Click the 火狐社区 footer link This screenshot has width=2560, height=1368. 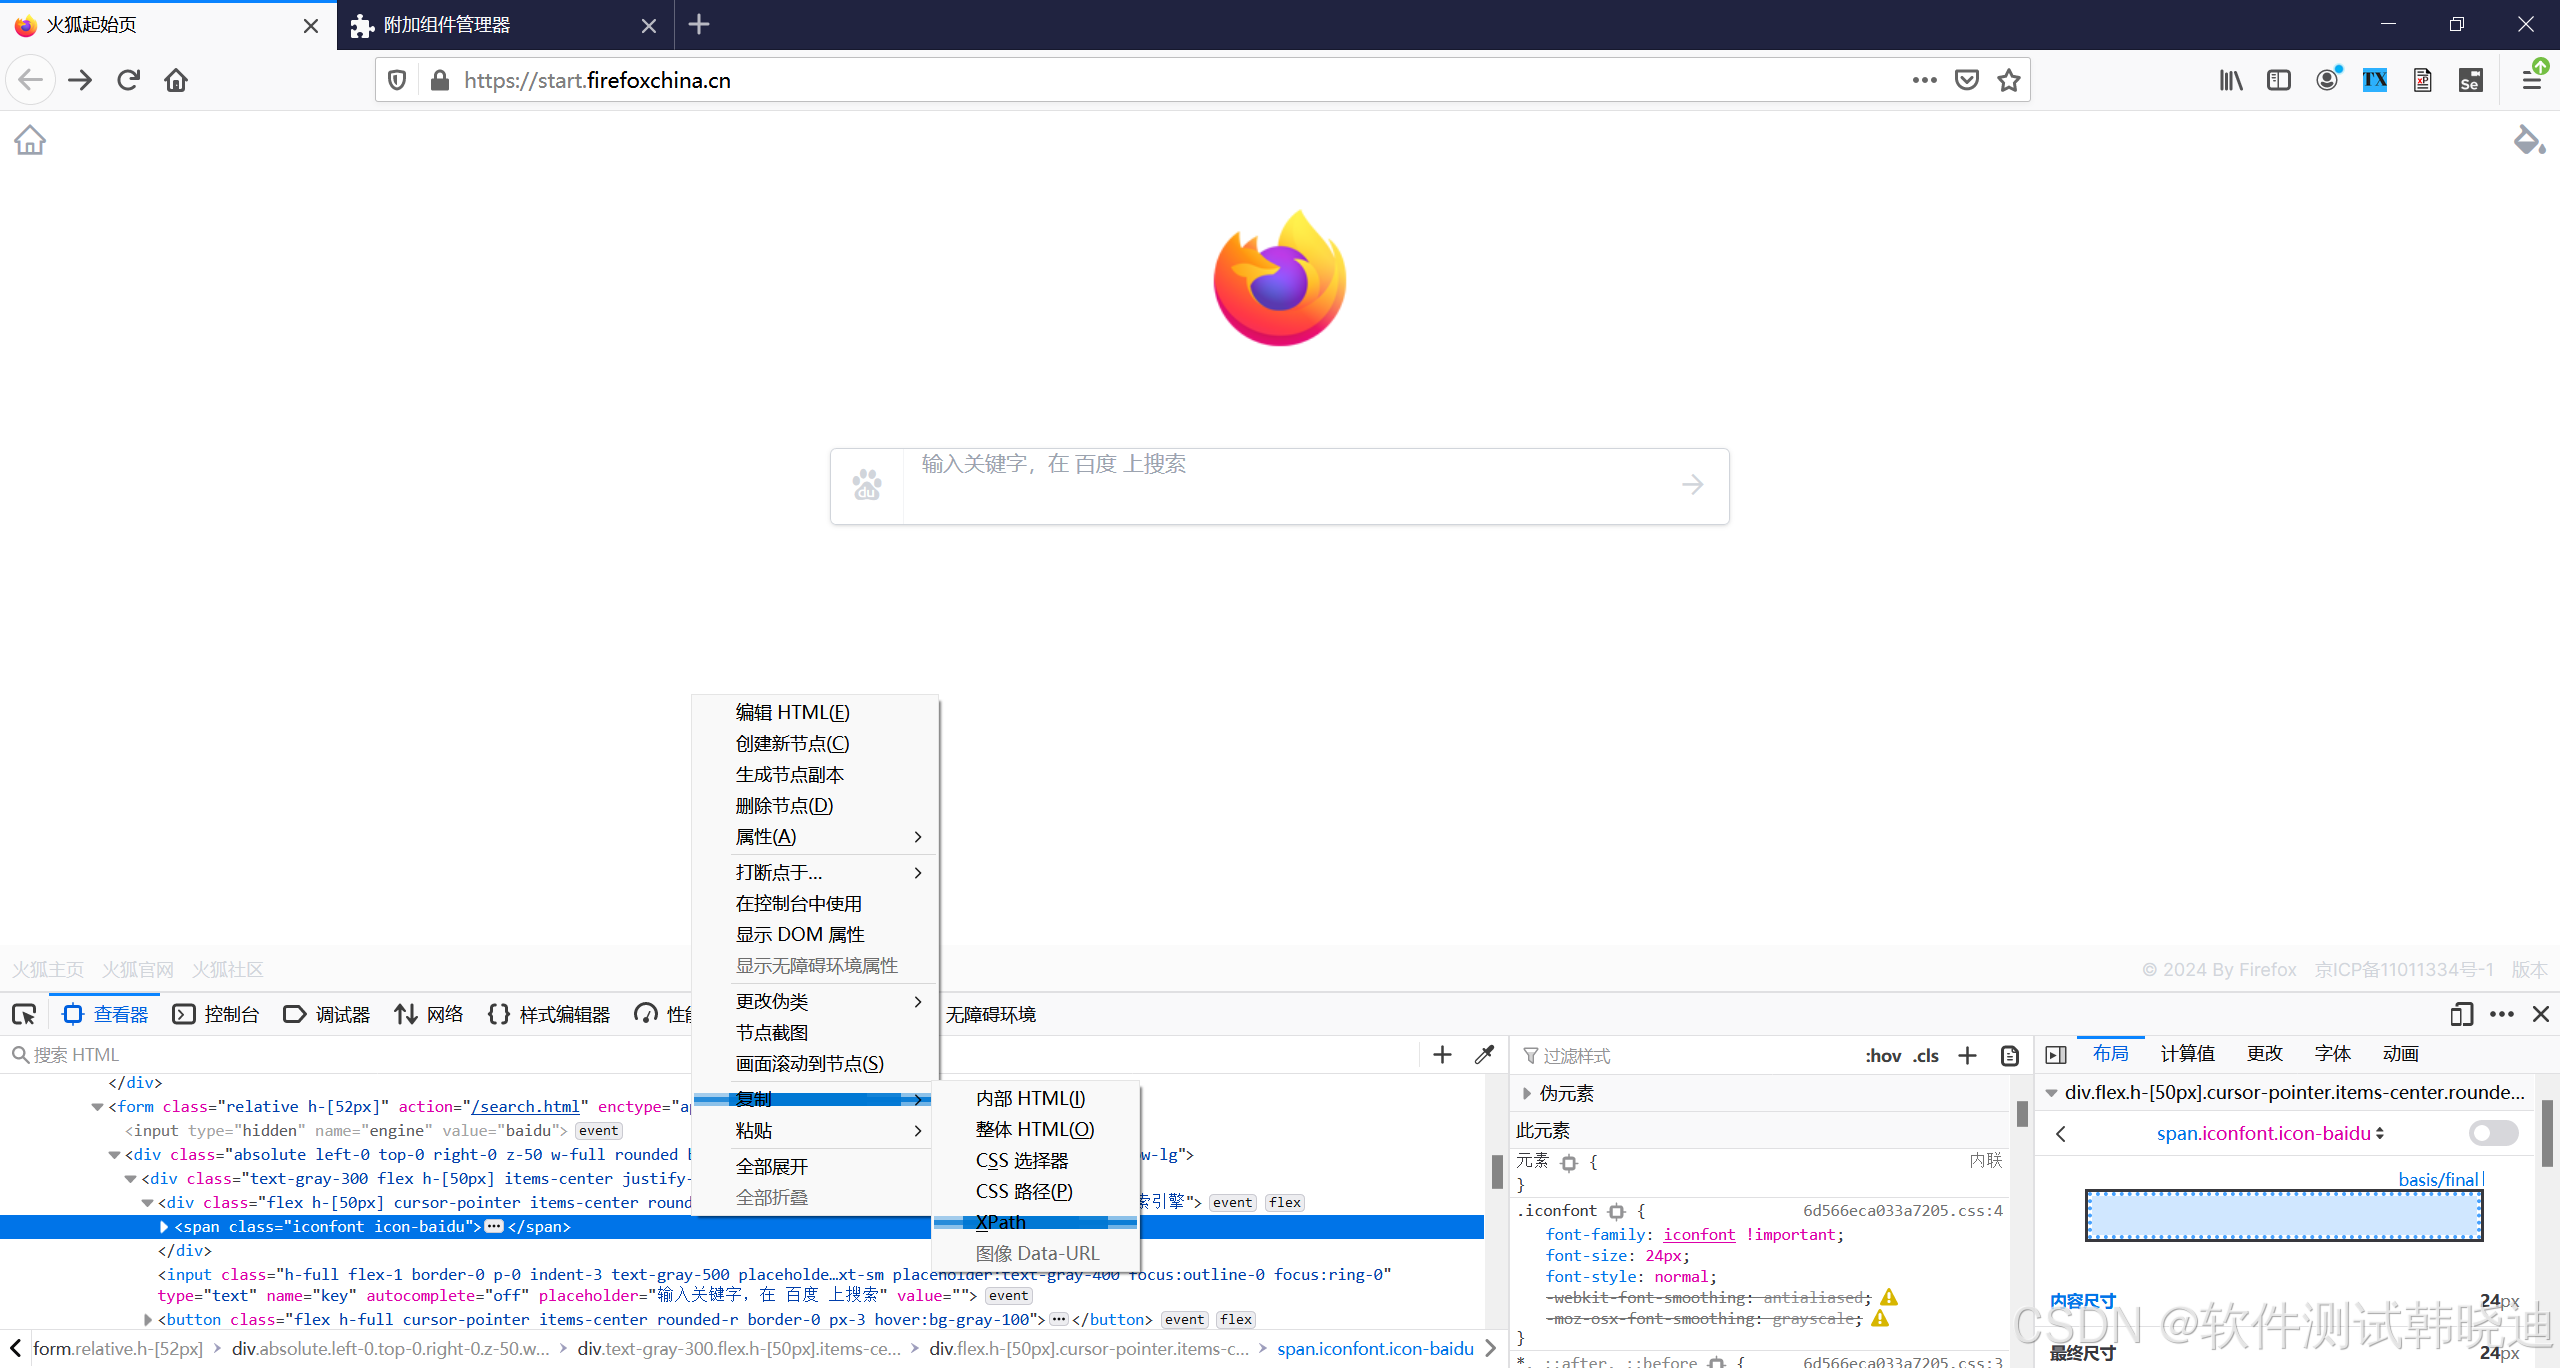tap(227, 969)
